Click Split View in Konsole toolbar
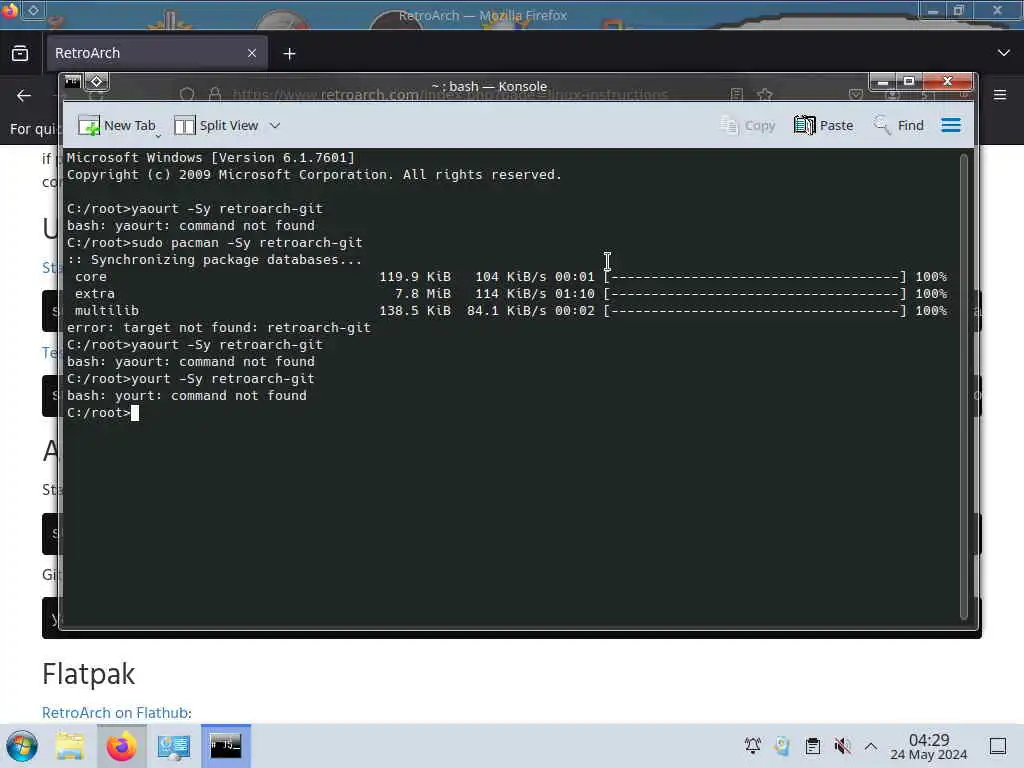The image size is (1024, 768). pos(216,125)
